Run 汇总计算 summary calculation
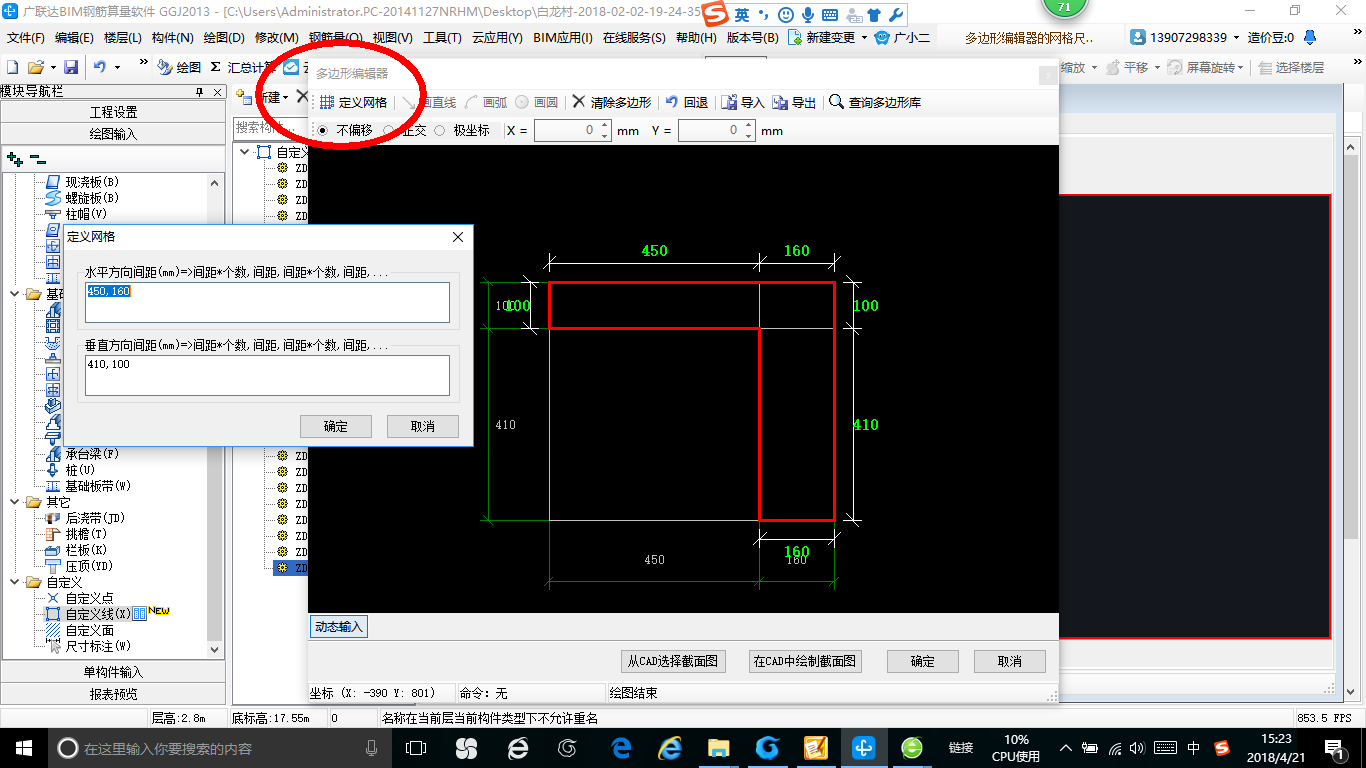The width and height of the screenshot is (1366, 768). (244, 67)
